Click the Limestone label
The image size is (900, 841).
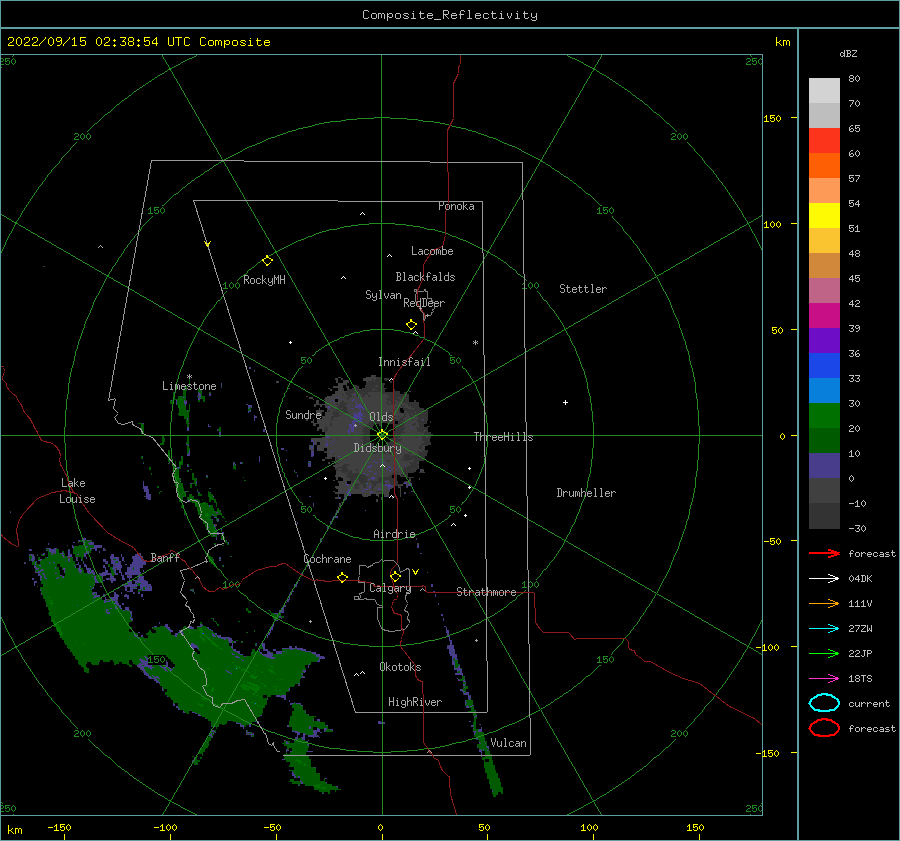pos(189,386)
